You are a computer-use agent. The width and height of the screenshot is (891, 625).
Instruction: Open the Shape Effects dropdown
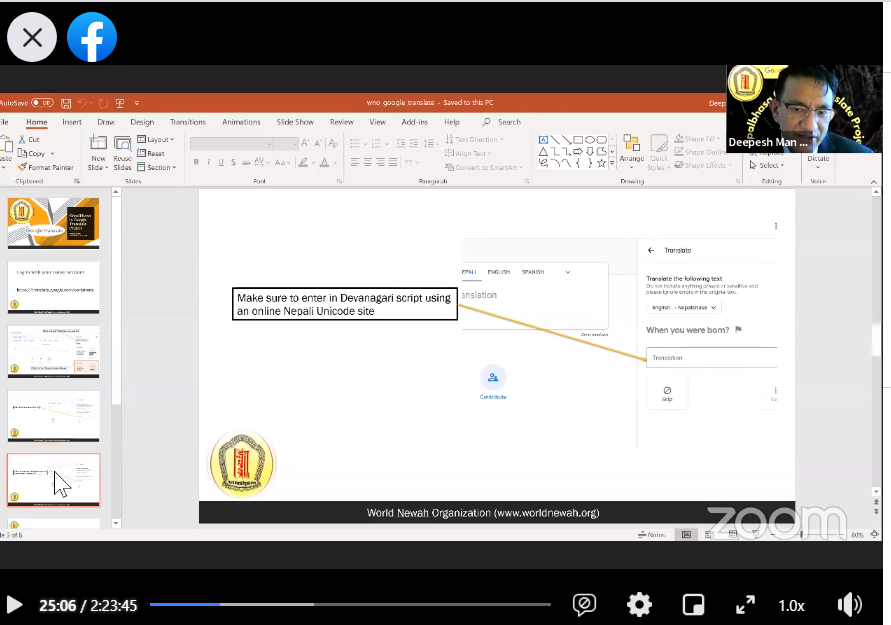tap(703, 165)
